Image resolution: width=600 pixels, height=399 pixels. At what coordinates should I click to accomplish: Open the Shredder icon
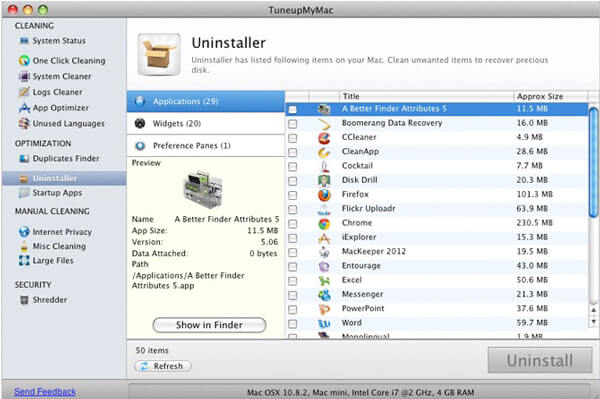[x=24, y=300]
